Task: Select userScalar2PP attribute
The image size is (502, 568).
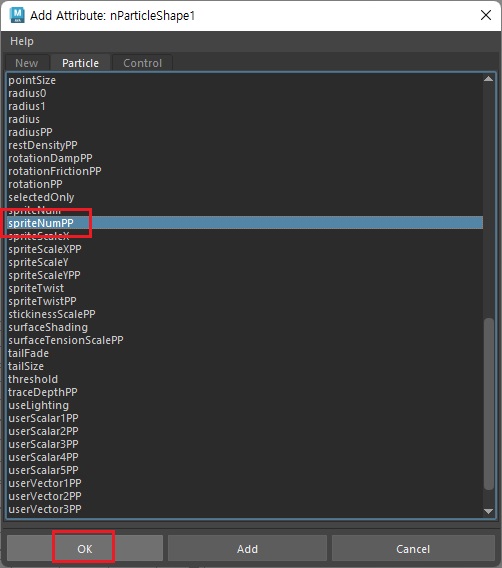Action: [245, 431]
